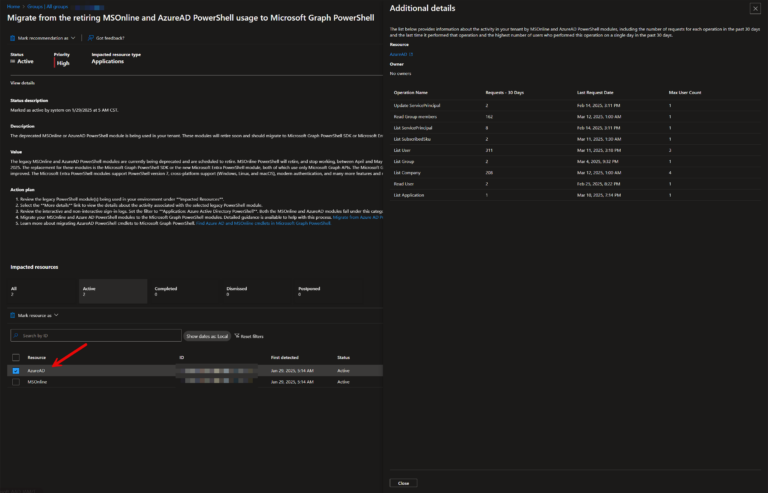Click the Search by ID field

tap(96, 336)
